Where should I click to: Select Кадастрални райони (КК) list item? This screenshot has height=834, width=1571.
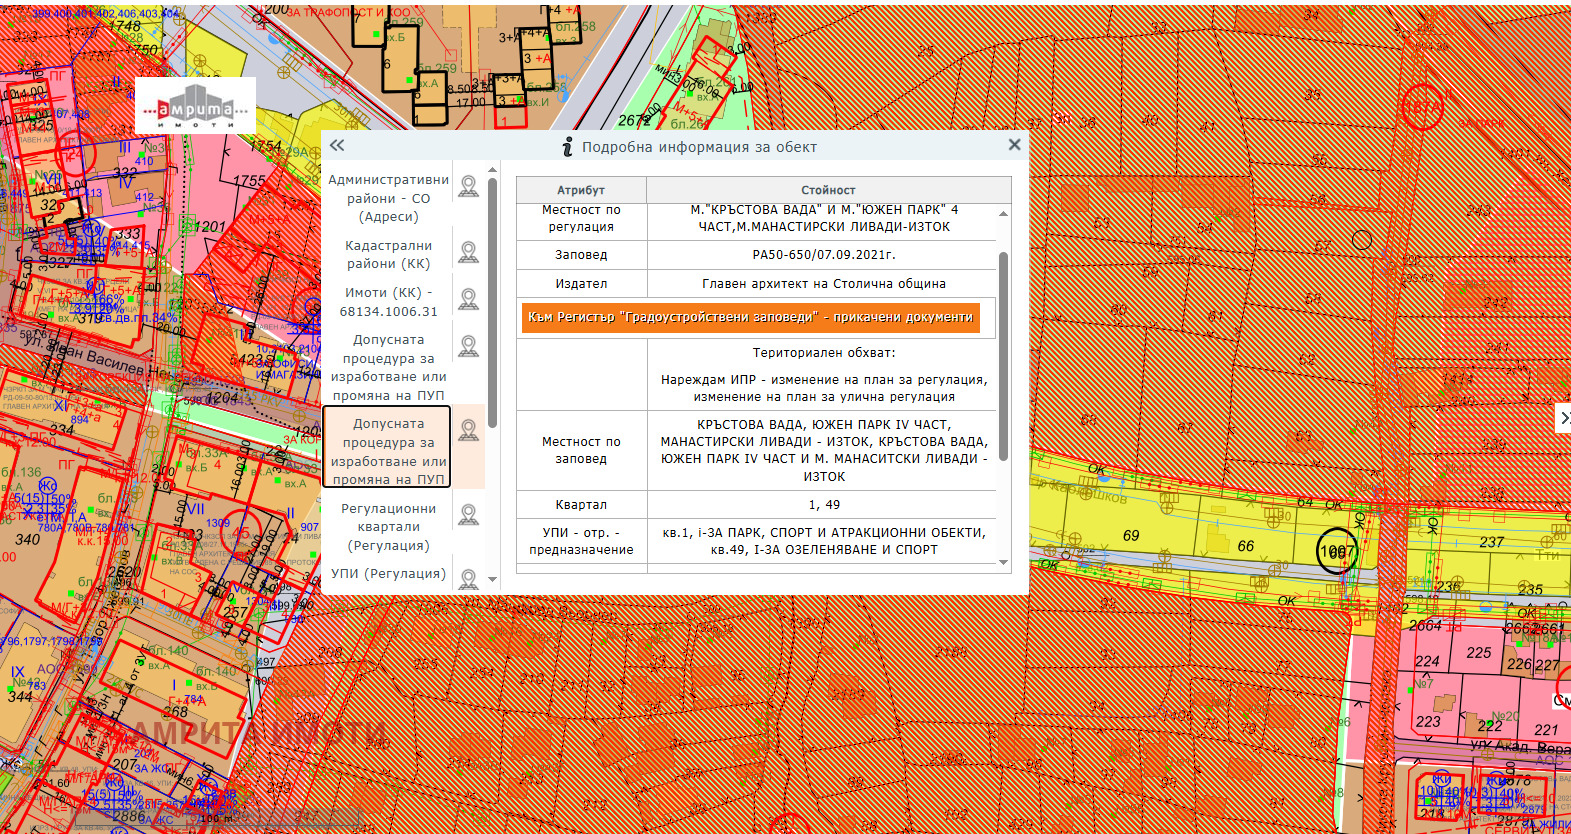388,254
